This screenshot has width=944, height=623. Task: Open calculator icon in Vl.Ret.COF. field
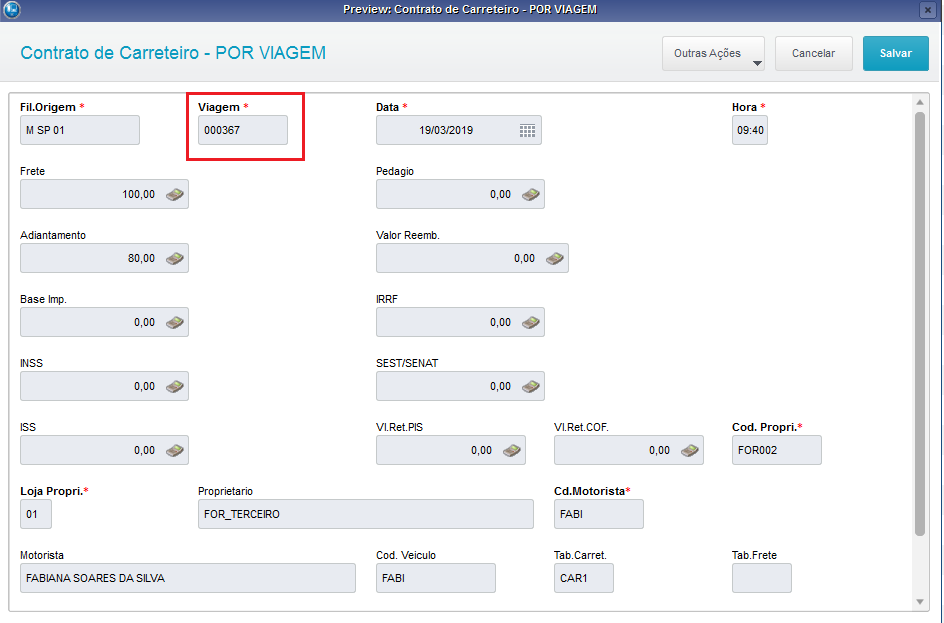click(689, 450)
